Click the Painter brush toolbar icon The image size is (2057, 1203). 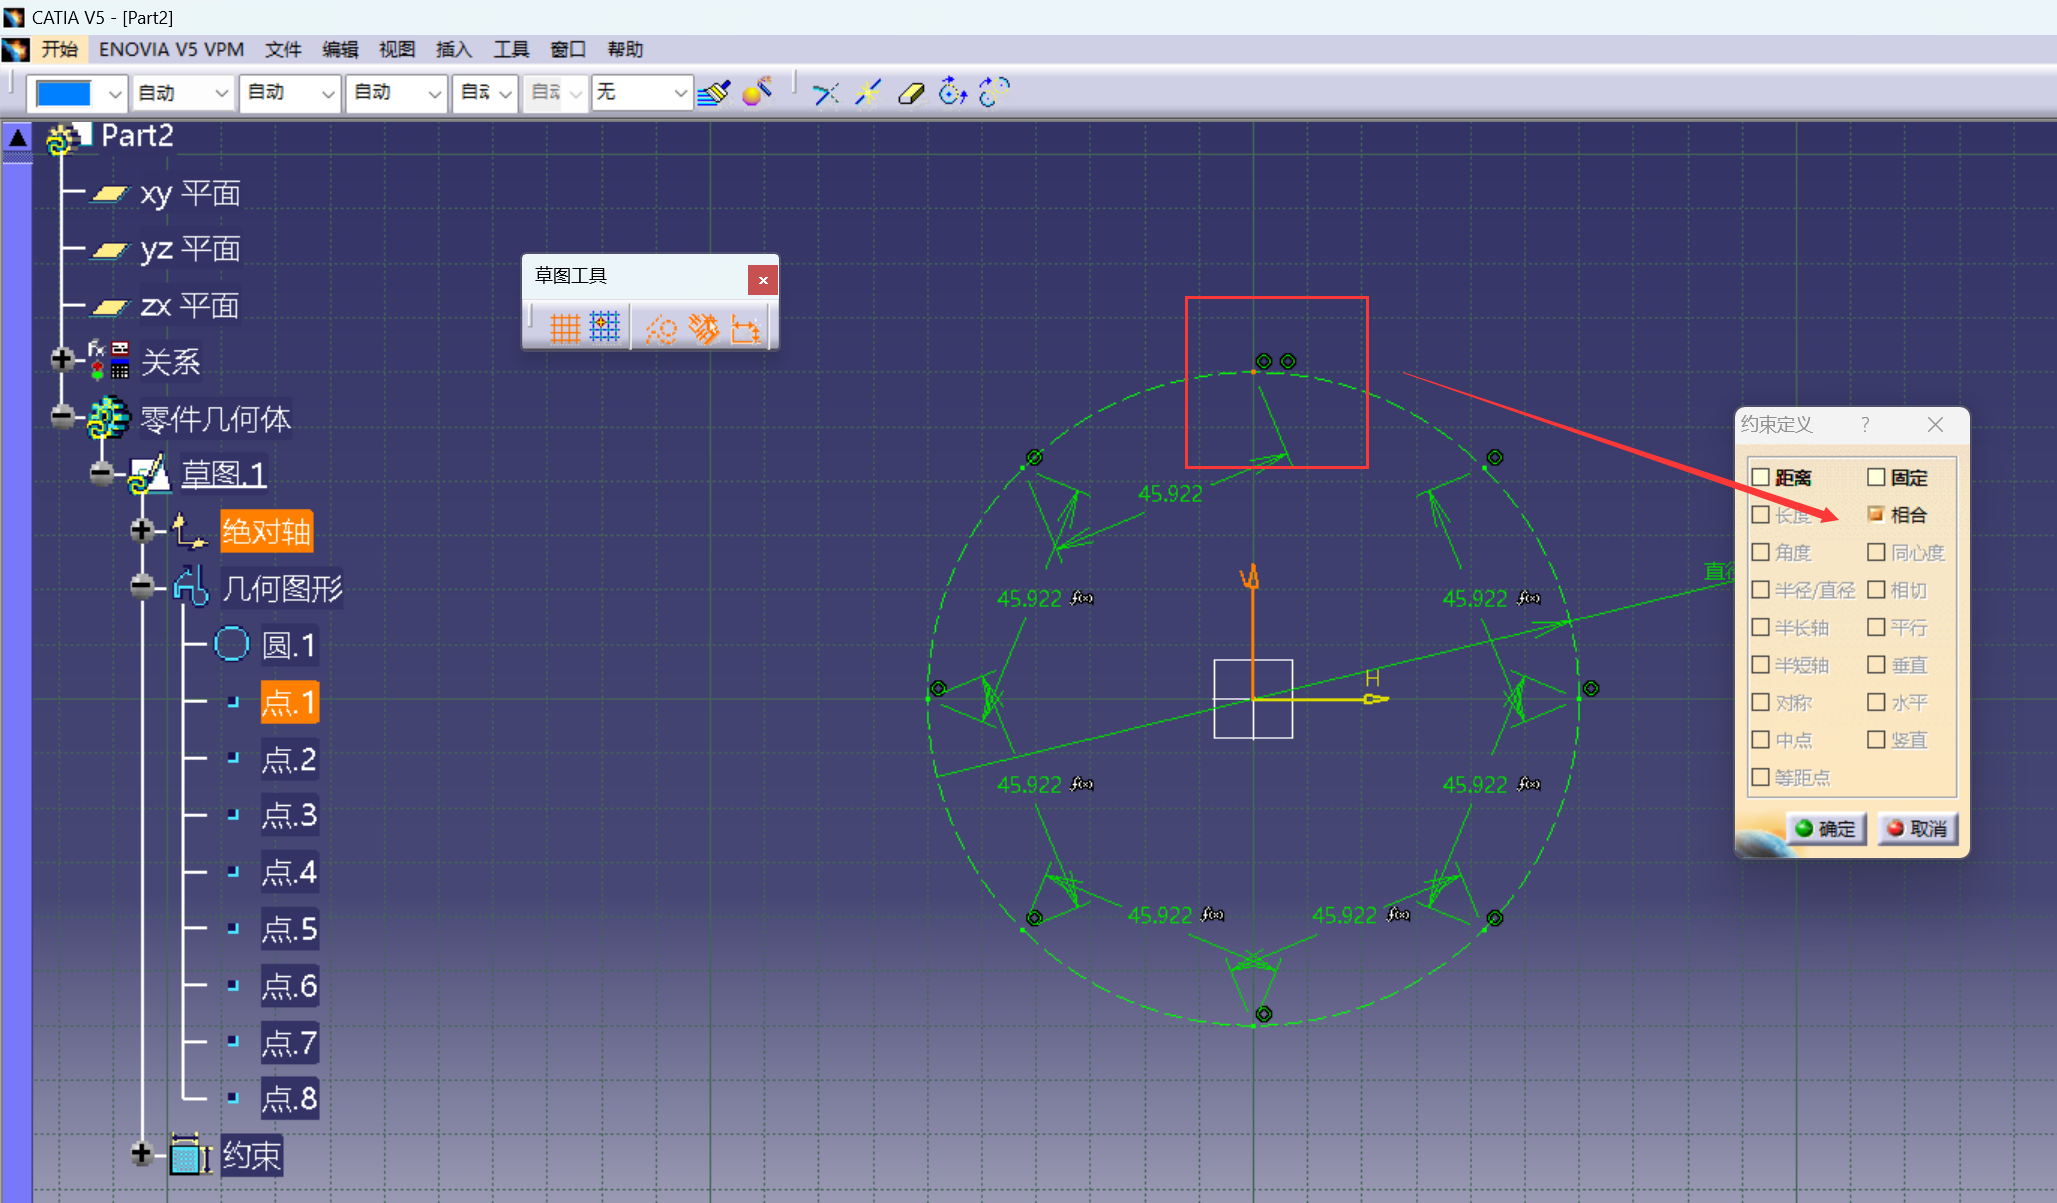pyautogui.click(x=714, y=93)
